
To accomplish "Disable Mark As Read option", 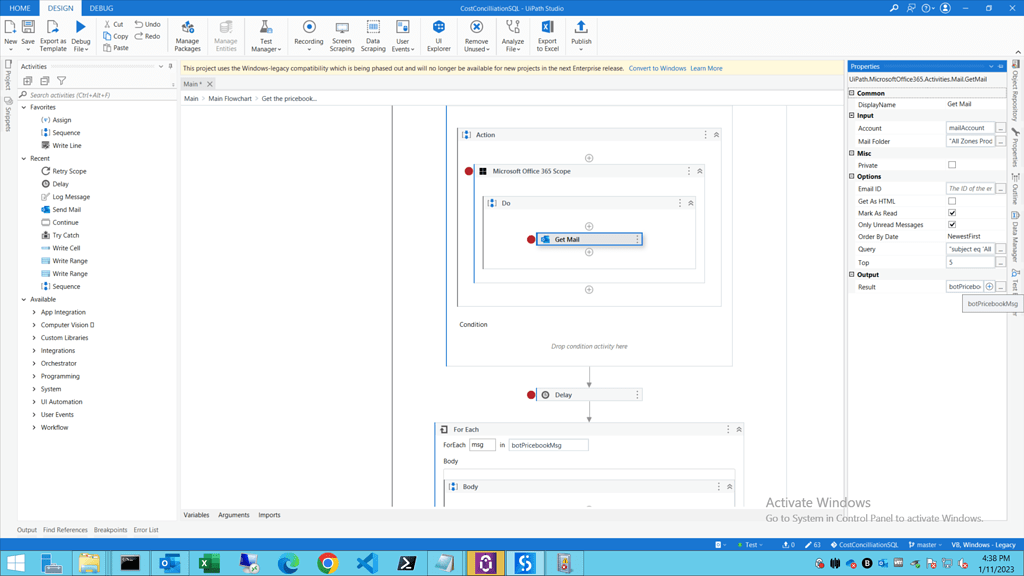I will tap(953, 213).
